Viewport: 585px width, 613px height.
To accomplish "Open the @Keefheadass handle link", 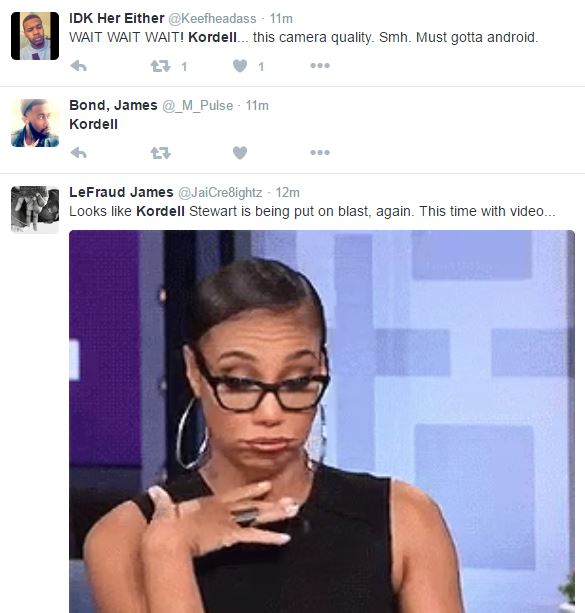I will [x=212, y=18].
